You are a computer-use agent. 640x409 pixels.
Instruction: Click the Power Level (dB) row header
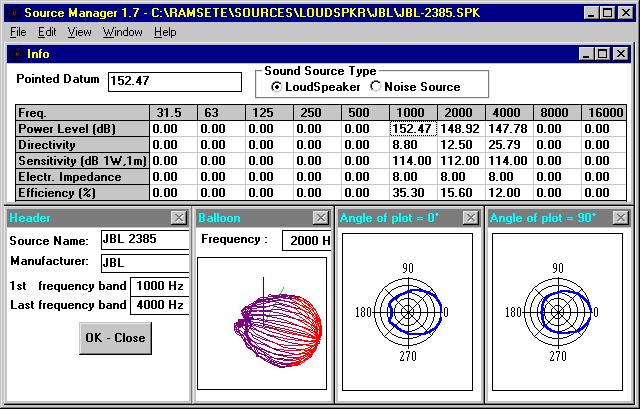tap(82, 129)
